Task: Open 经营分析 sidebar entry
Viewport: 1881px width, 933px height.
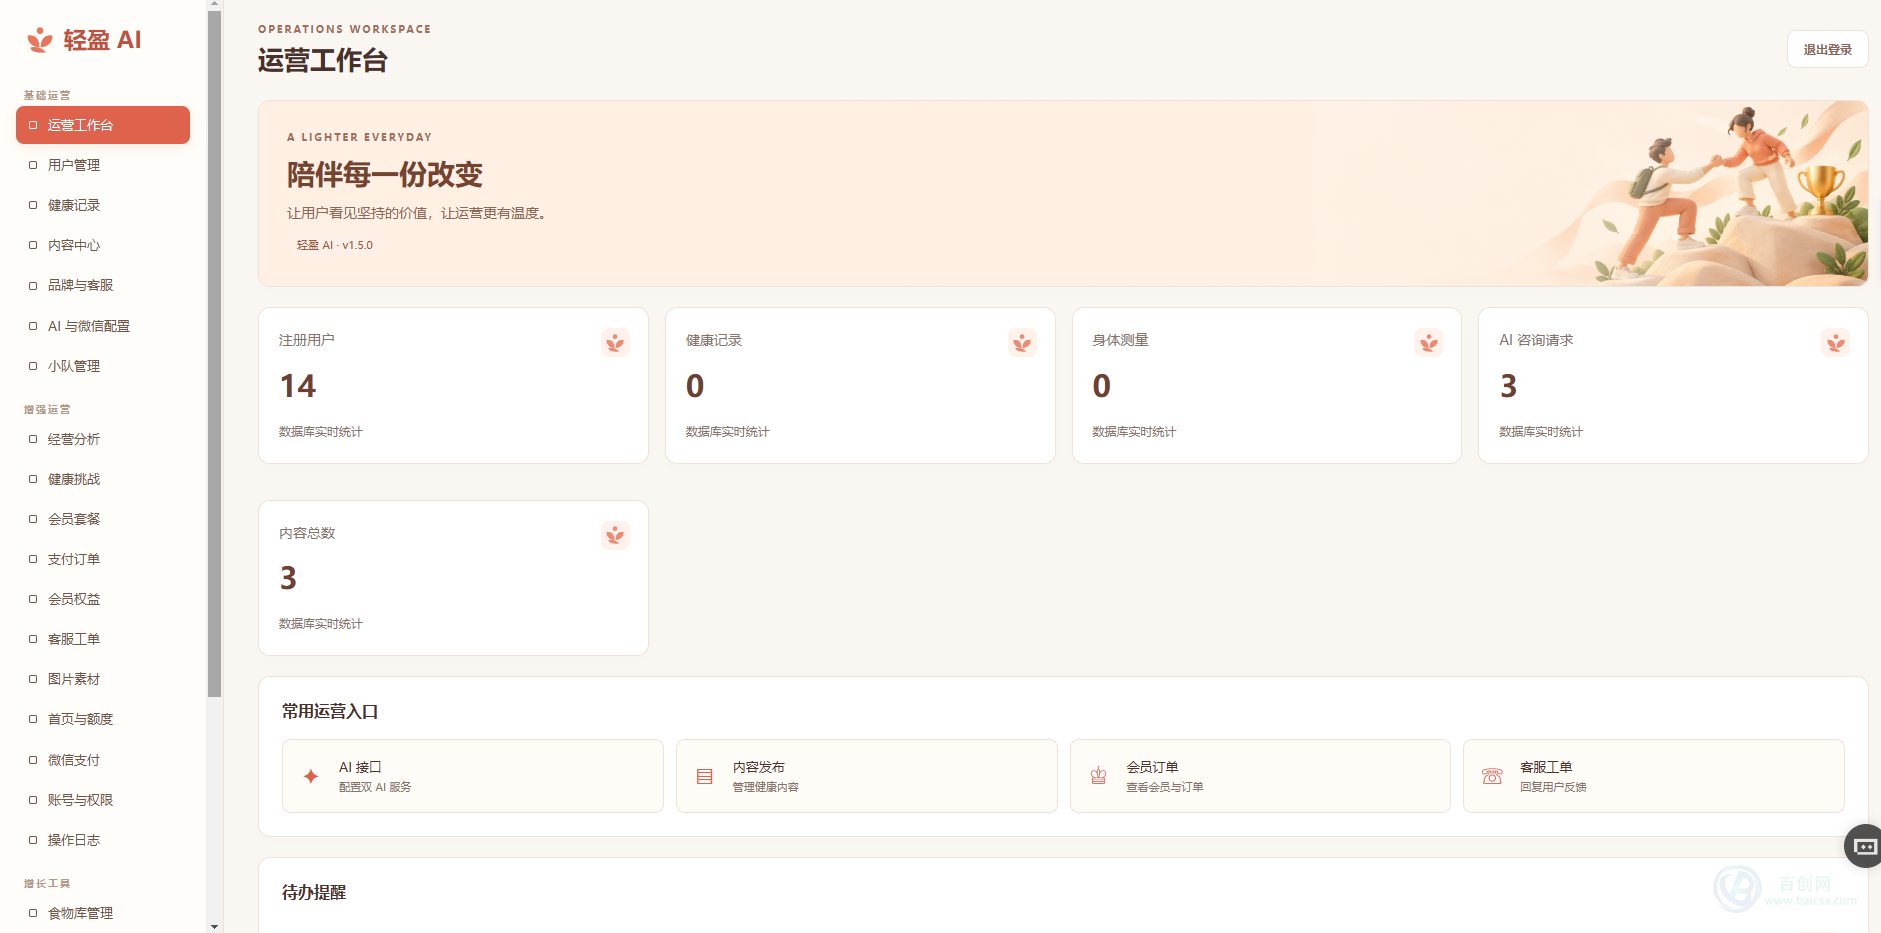Action: point(103,439)
